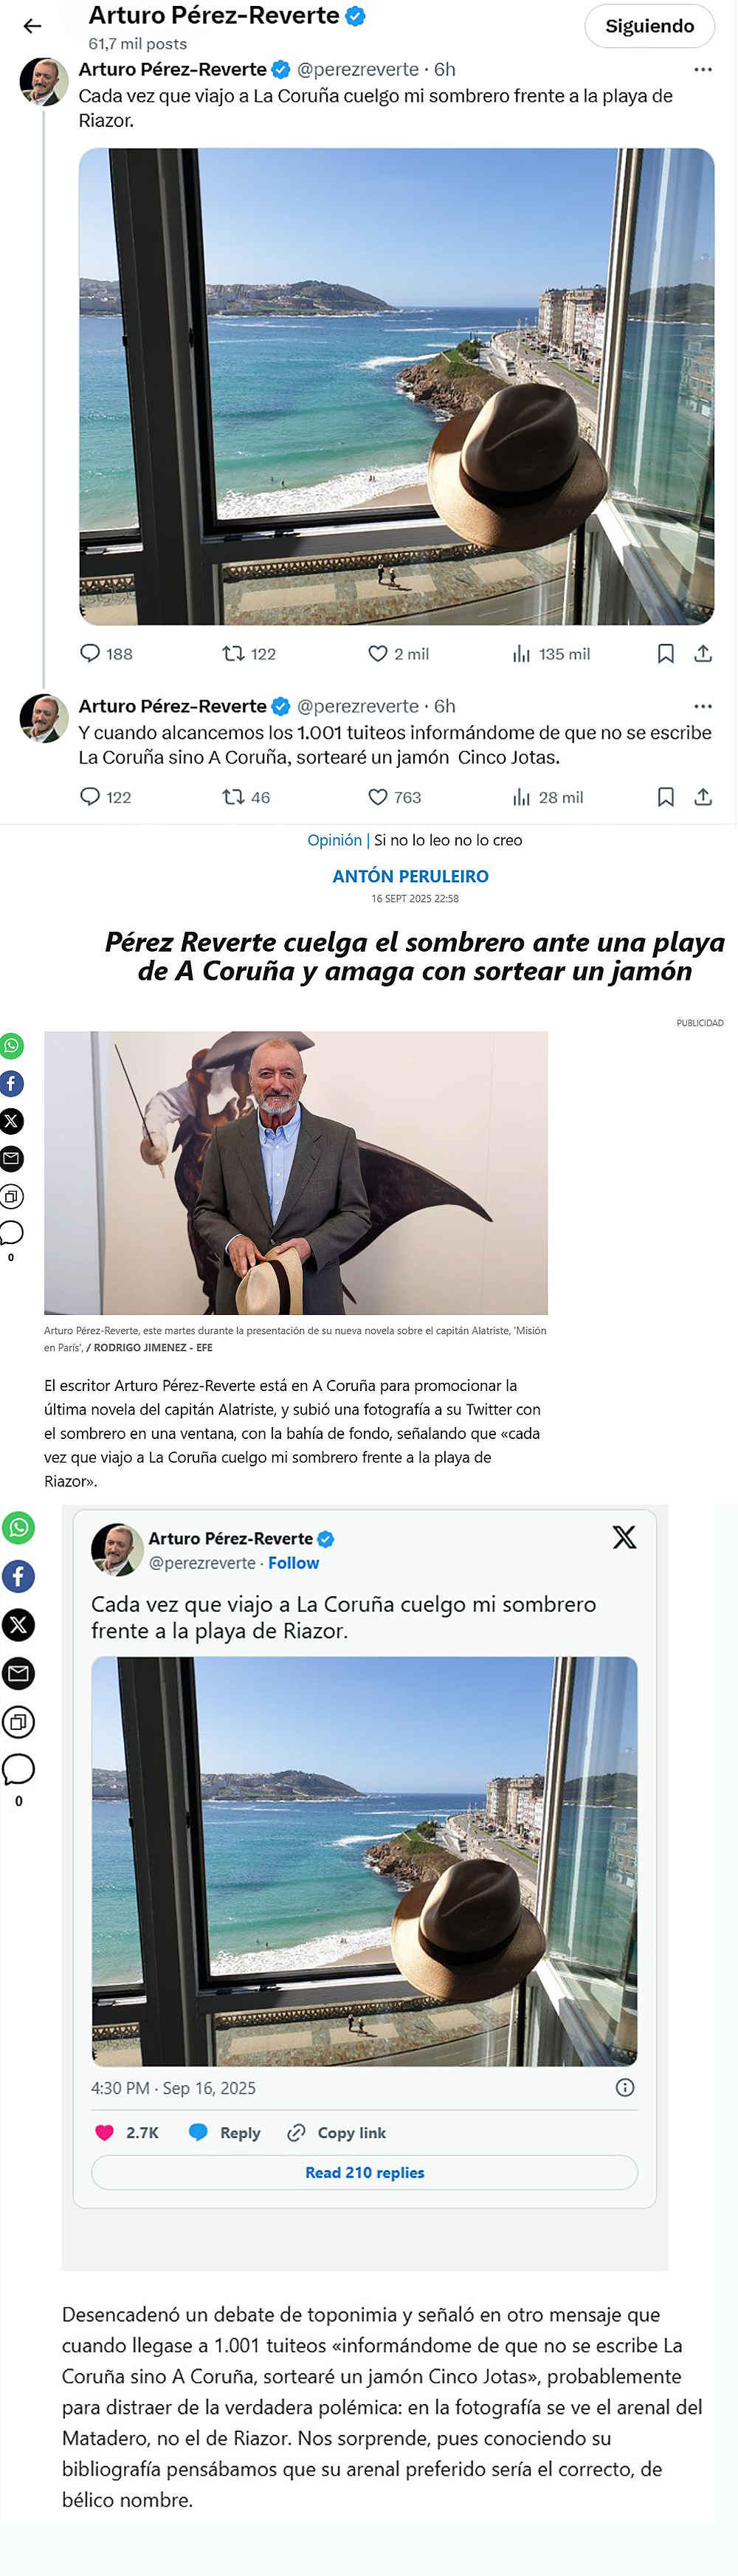The height and width of the screenshot is (2576, 738).
Task: Open the three-dots menu on the first tweet
Action: click(703, 70)
